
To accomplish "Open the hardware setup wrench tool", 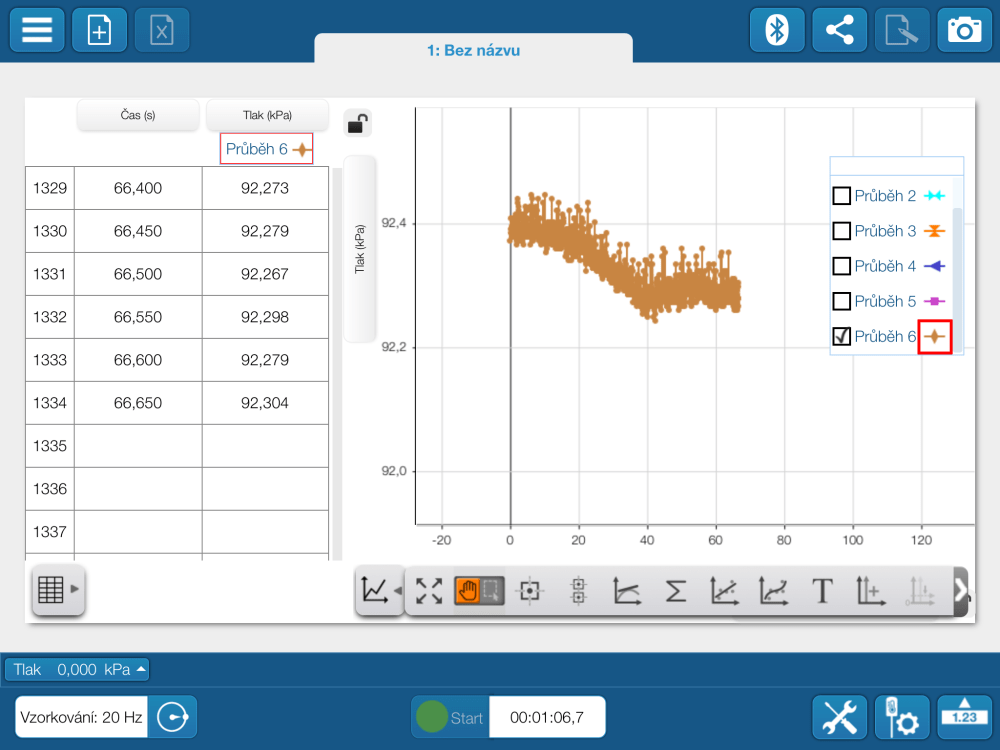I will (839, 717).
